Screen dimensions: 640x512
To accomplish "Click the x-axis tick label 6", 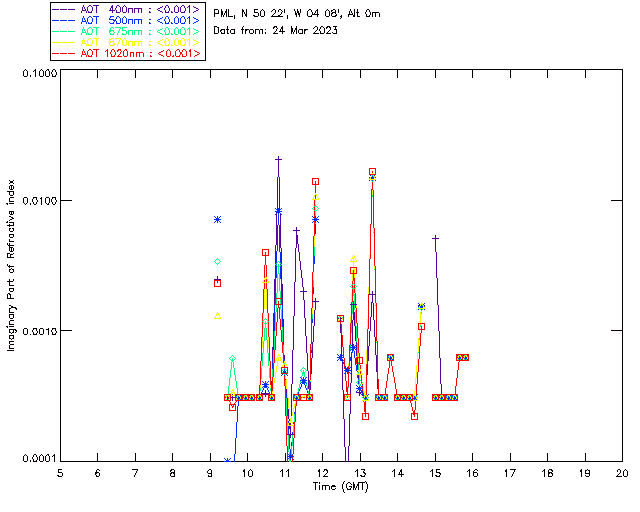I will (x=98, y=473).
